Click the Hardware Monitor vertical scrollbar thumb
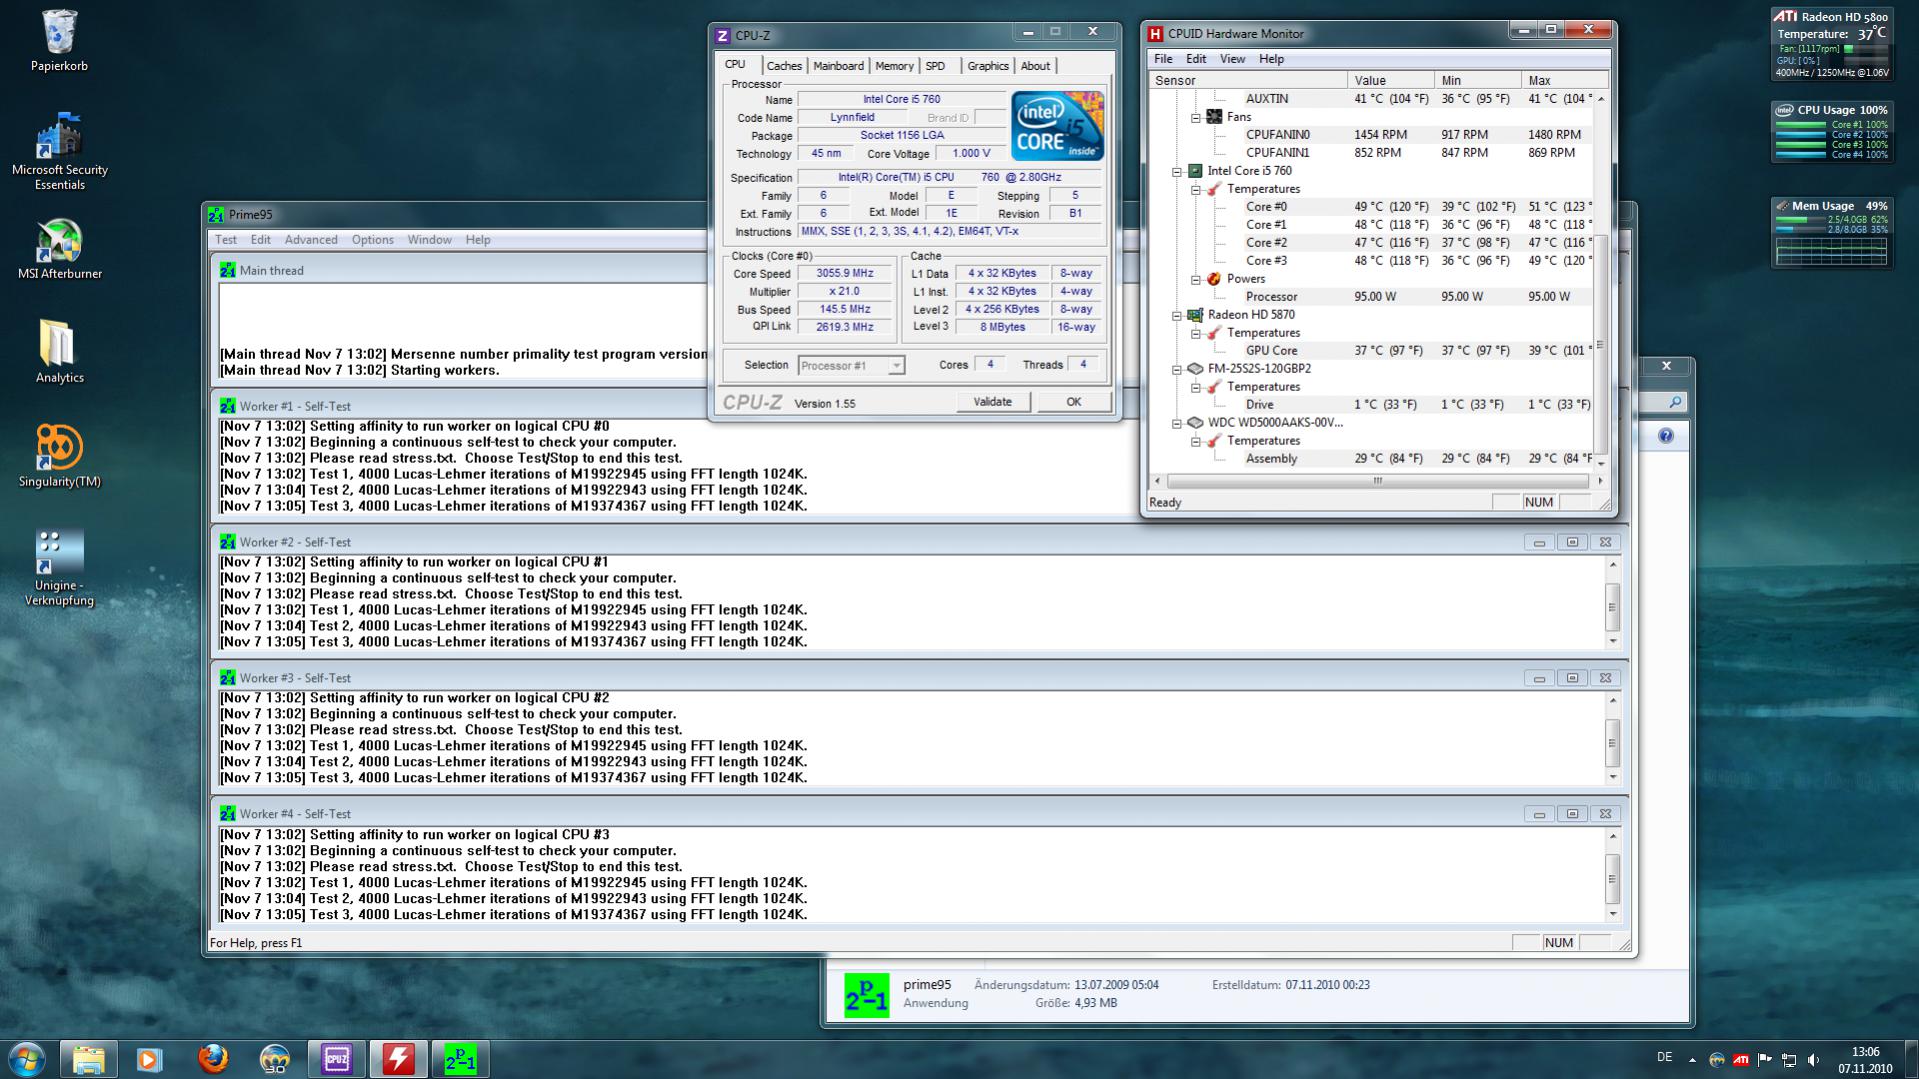The height and width of the screenshot is (1079, 1919). click(x=1600, y=344)
